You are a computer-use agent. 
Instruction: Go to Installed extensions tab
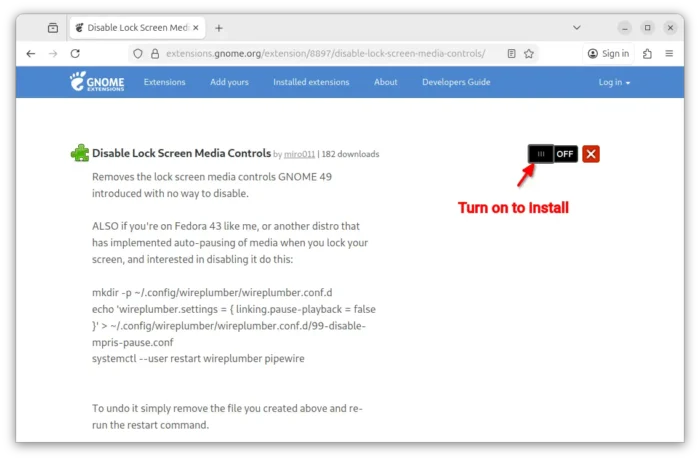click(x=311, y=82)
